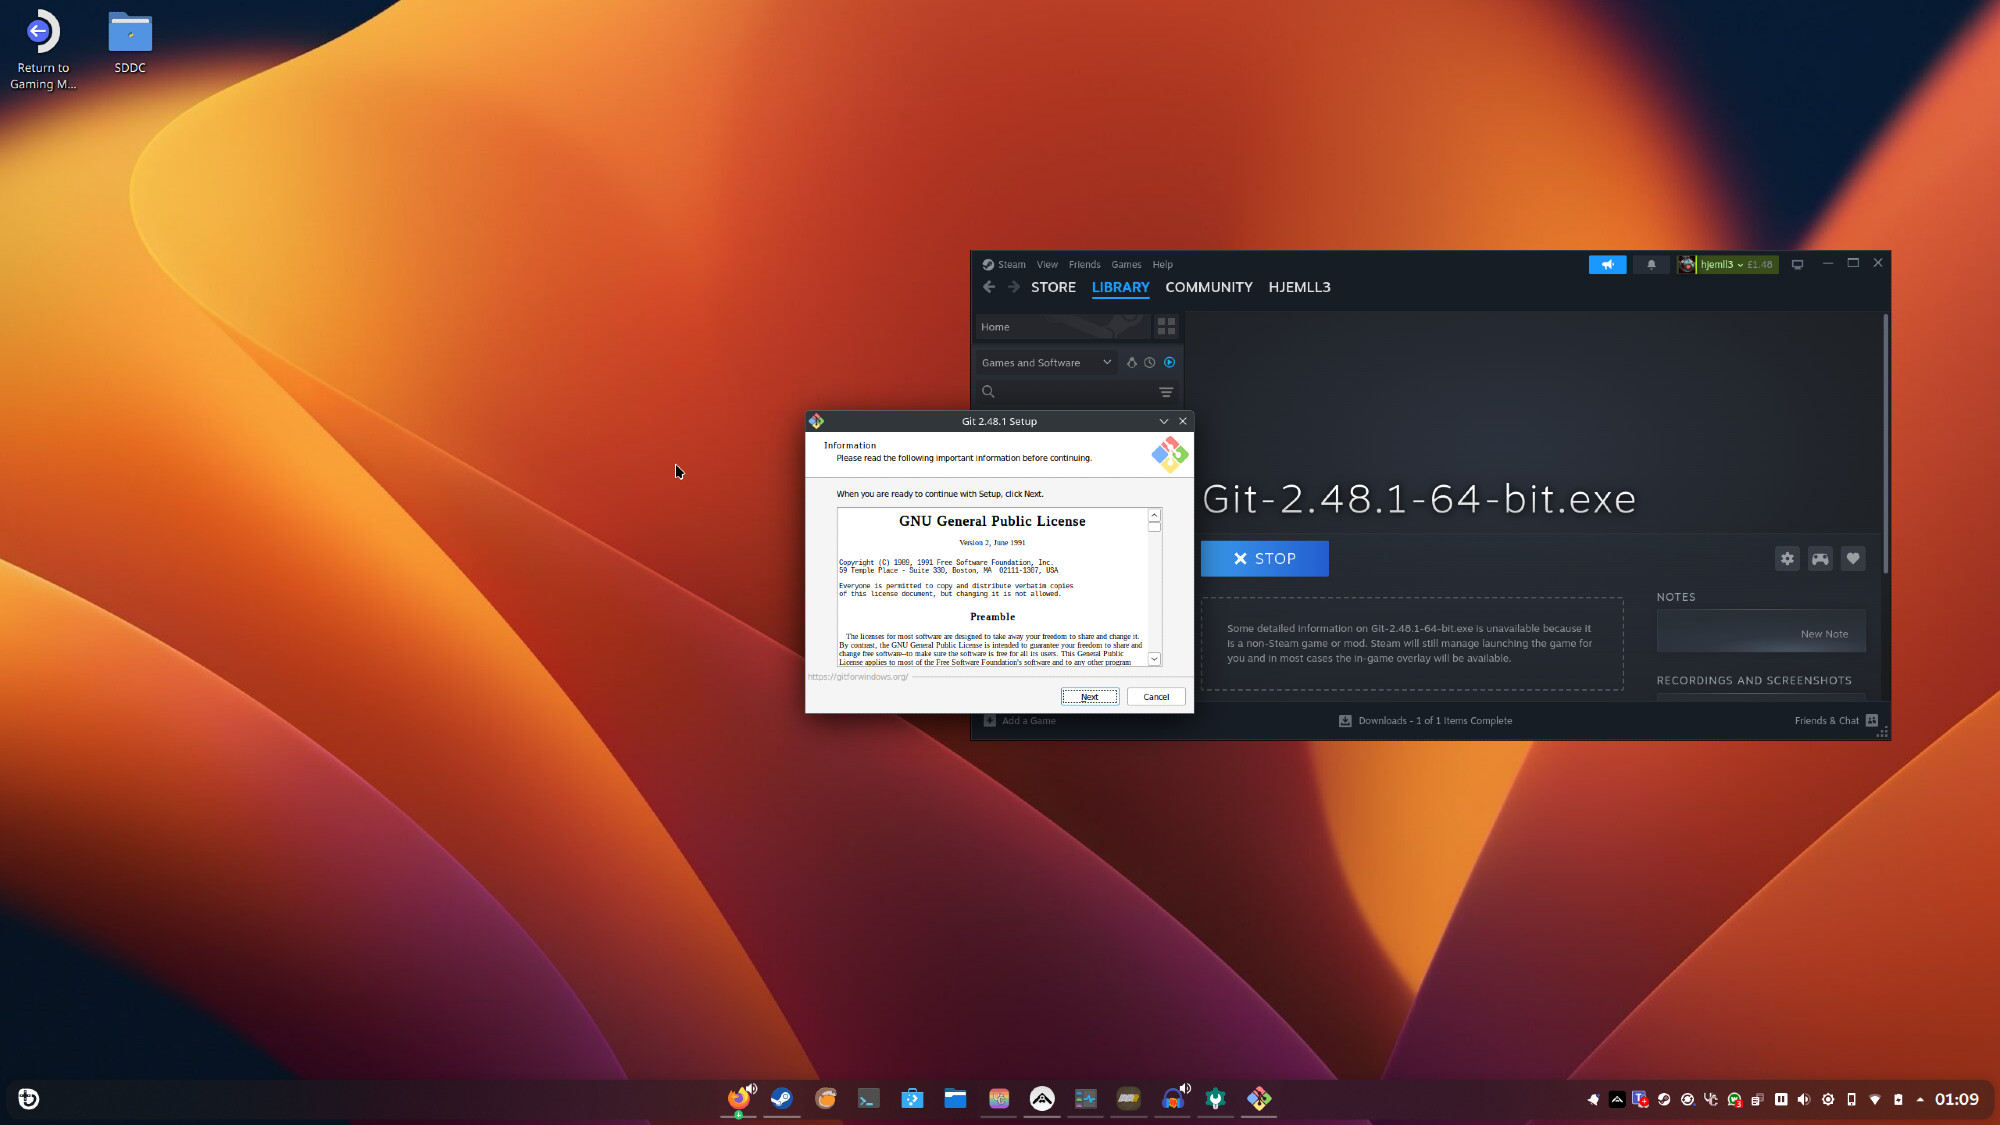Click the GPL license text scrollbar
Viewport: 2000px width, 1125px height.
coord(1154,590)
